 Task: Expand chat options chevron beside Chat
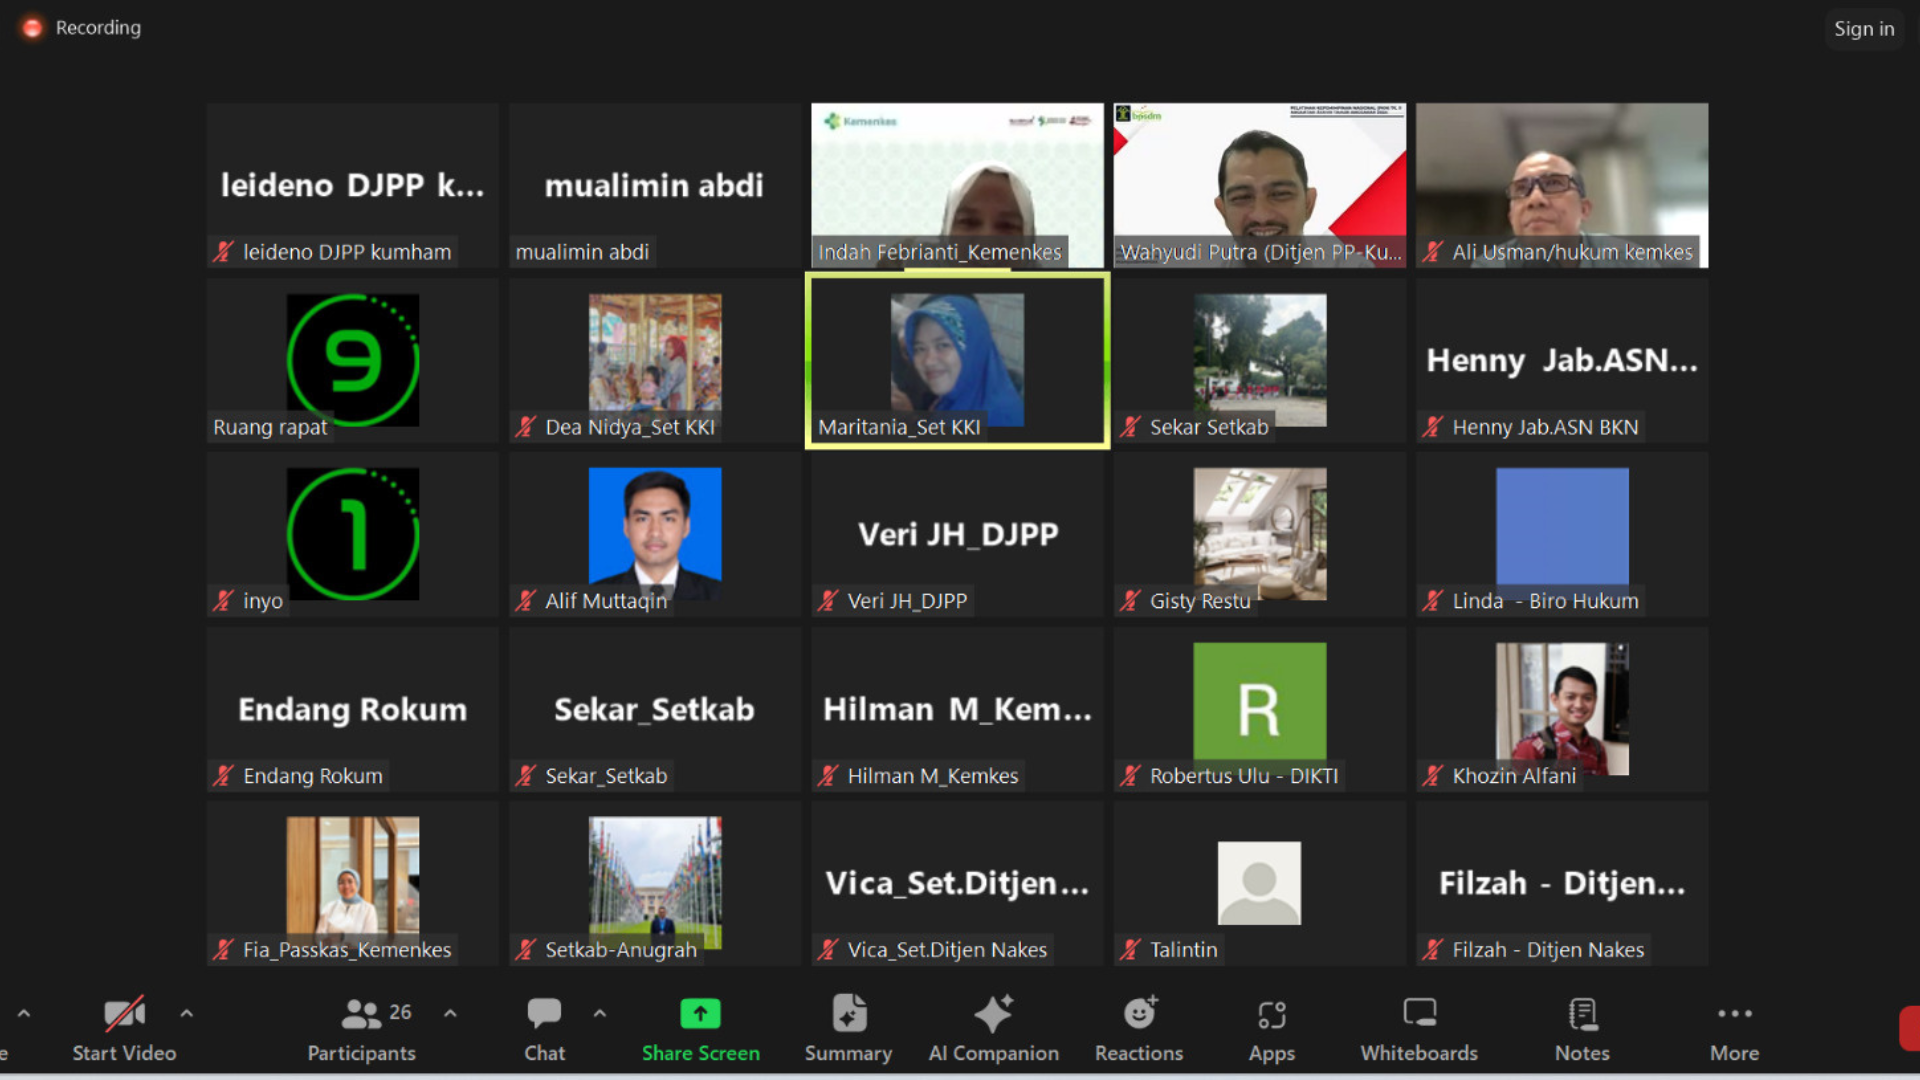tap(599, 1013)
